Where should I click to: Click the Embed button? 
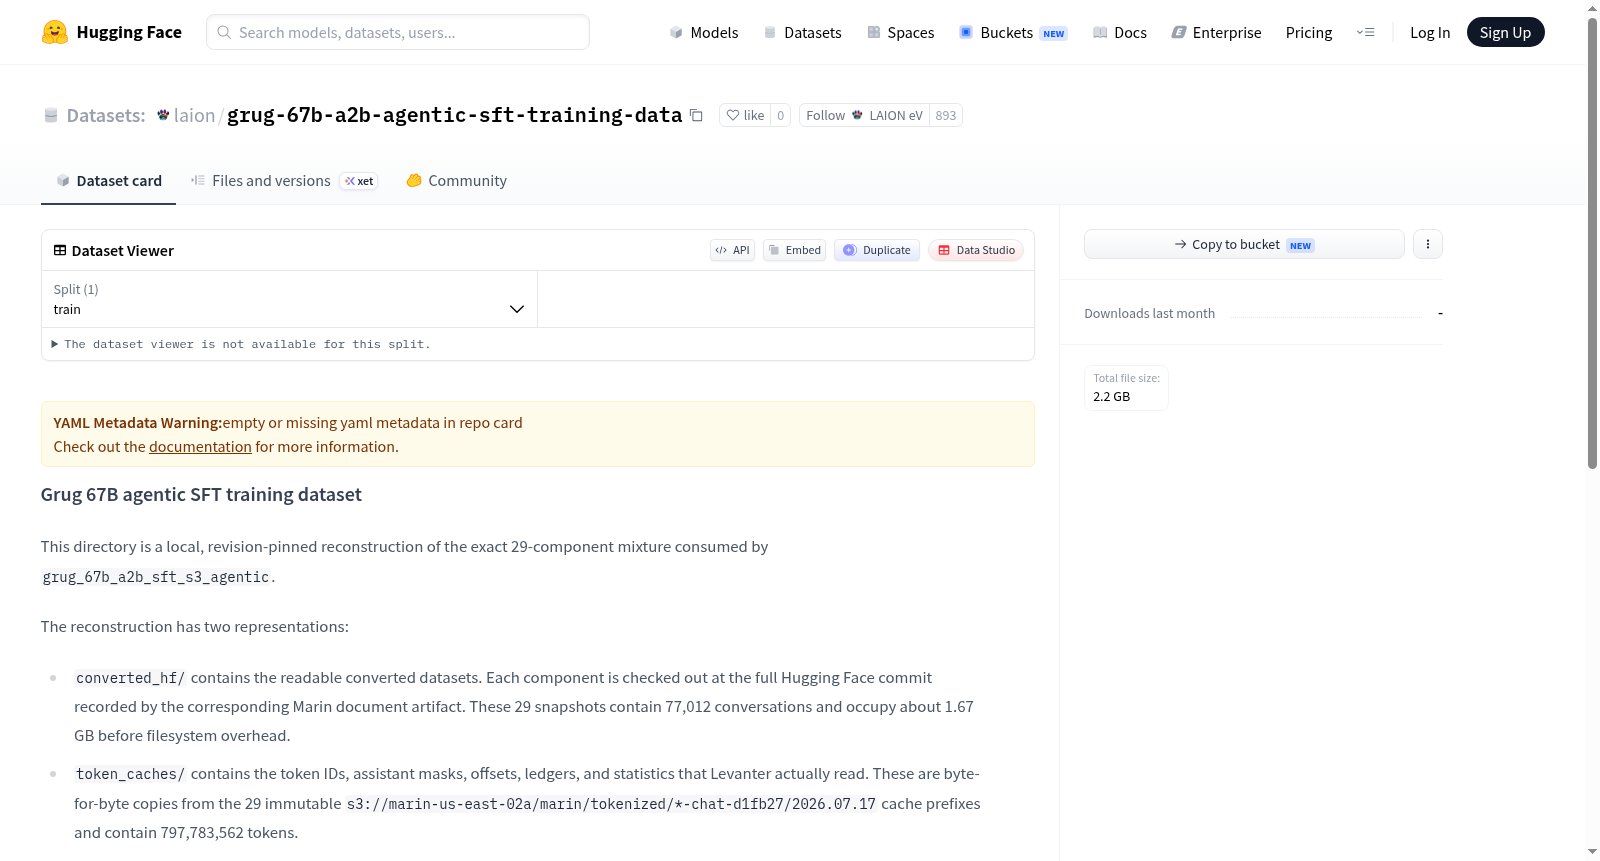click(794, 250)
